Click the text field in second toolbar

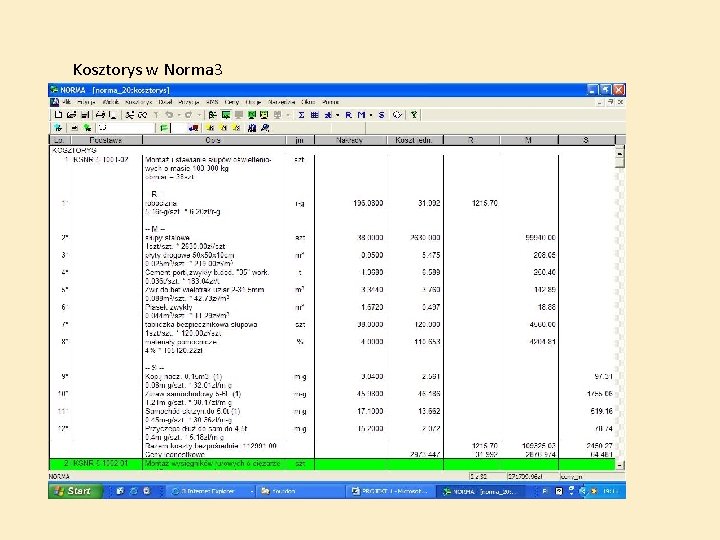tap(126, 128)
